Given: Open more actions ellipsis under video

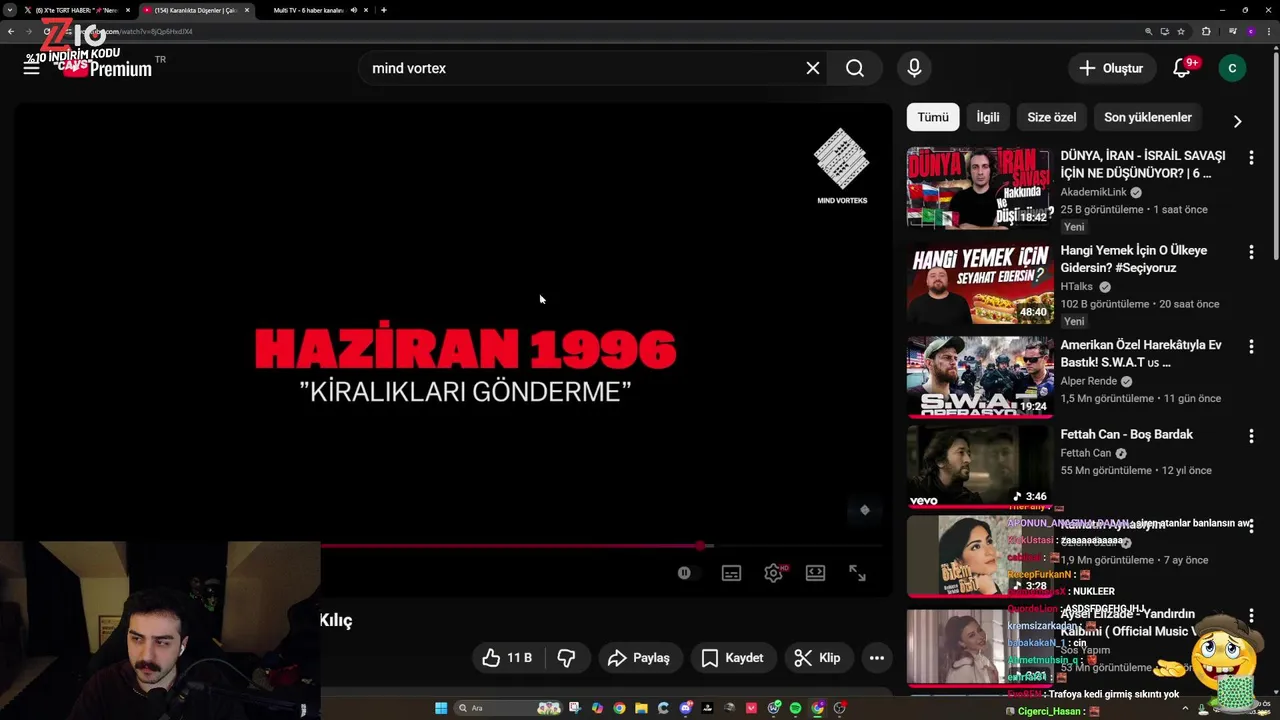Looking at the screenshot, I should click(x=876, y=657).
